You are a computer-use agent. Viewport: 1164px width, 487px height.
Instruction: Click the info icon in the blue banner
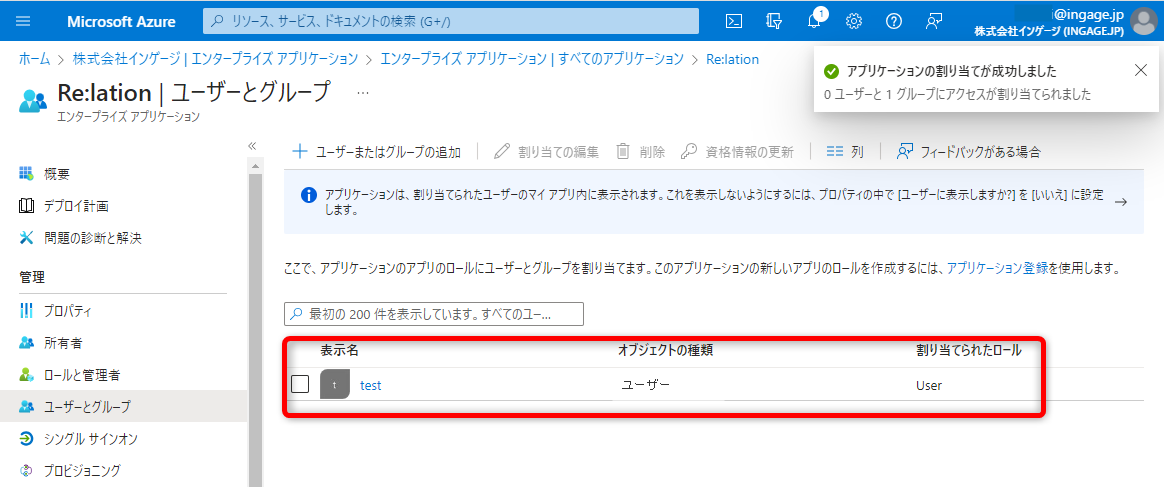tap(308, 195)
